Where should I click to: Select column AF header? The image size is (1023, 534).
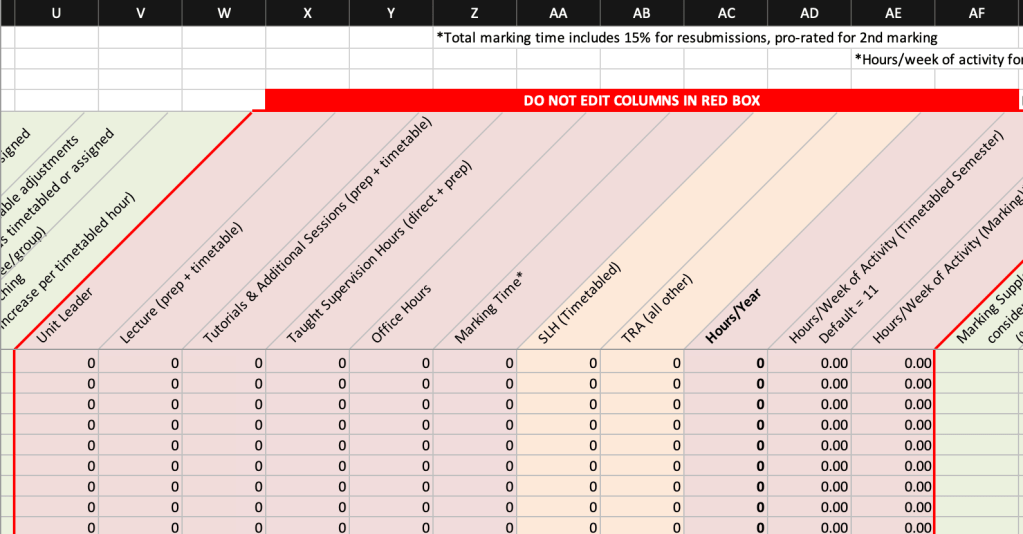point(977,12)
